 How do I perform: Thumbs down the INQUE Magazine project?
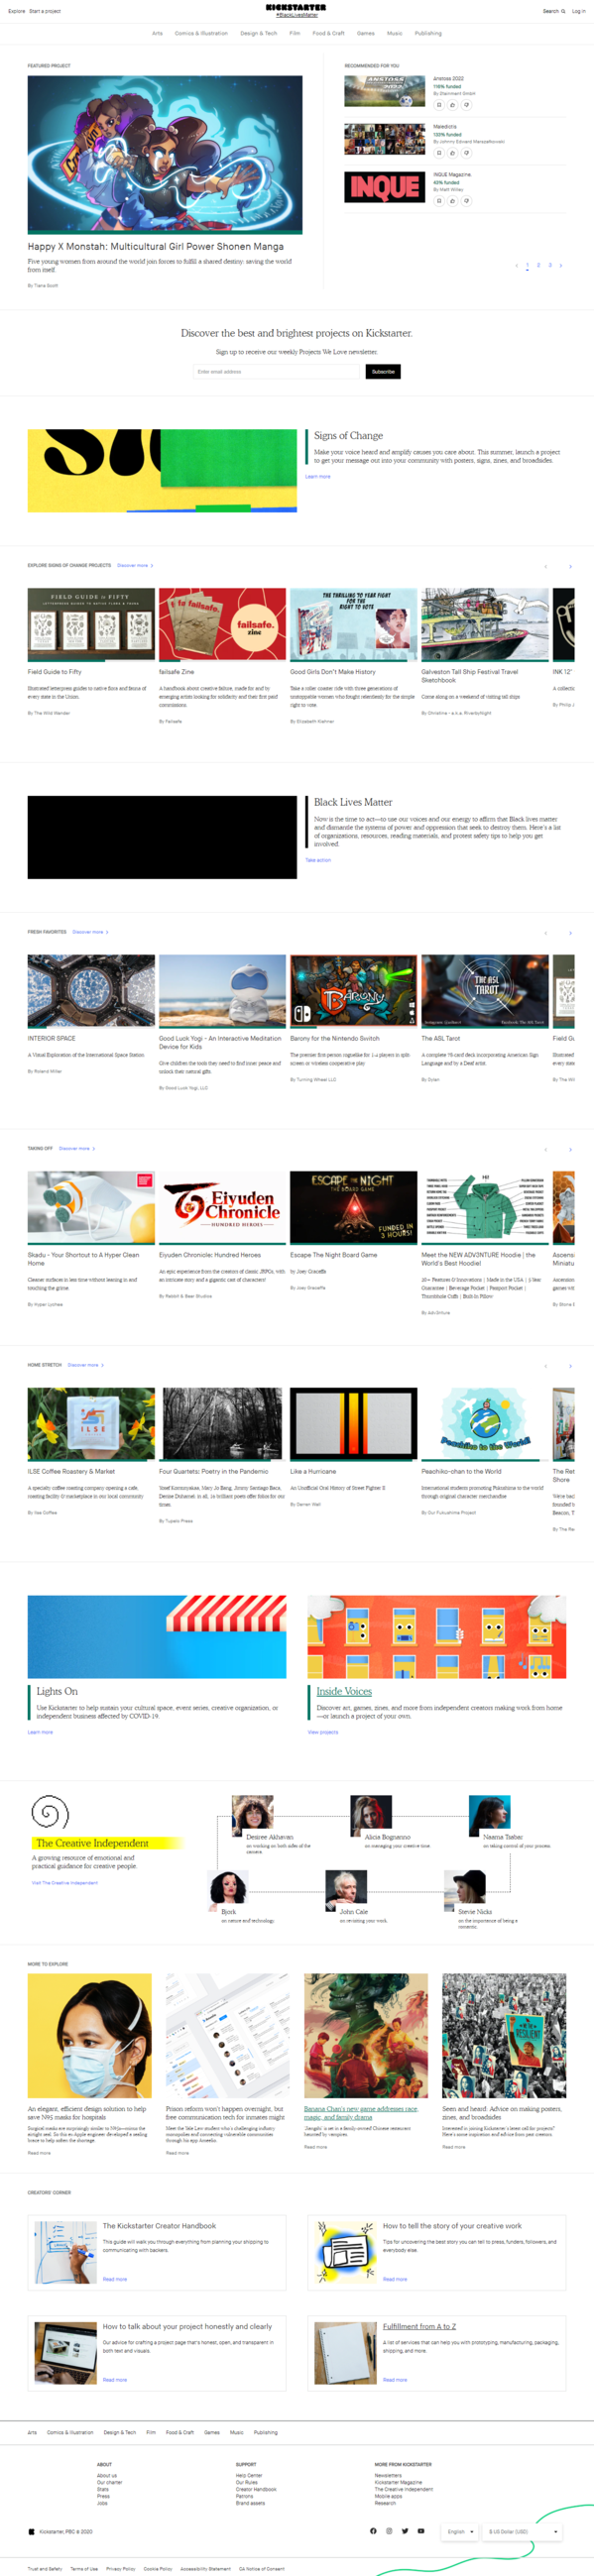pos(465,201)
